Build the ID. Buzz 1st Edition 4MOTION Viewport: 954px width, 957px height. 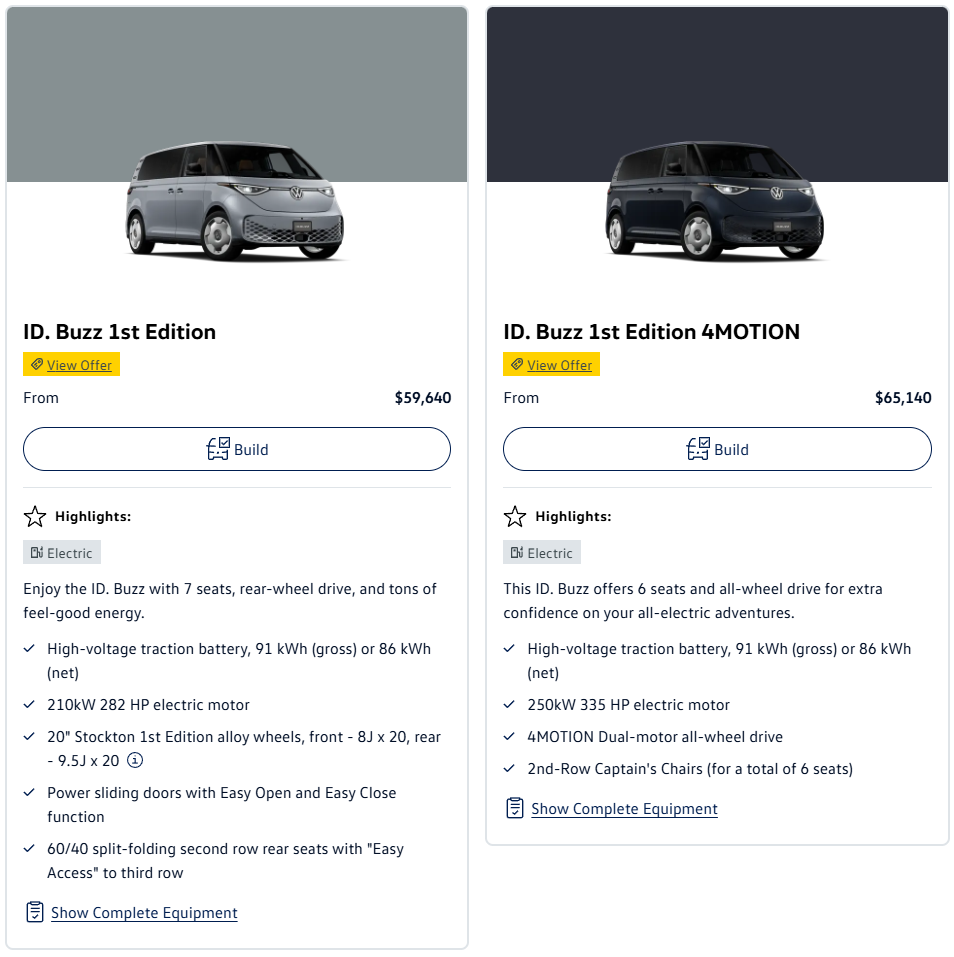click(717, 449)
